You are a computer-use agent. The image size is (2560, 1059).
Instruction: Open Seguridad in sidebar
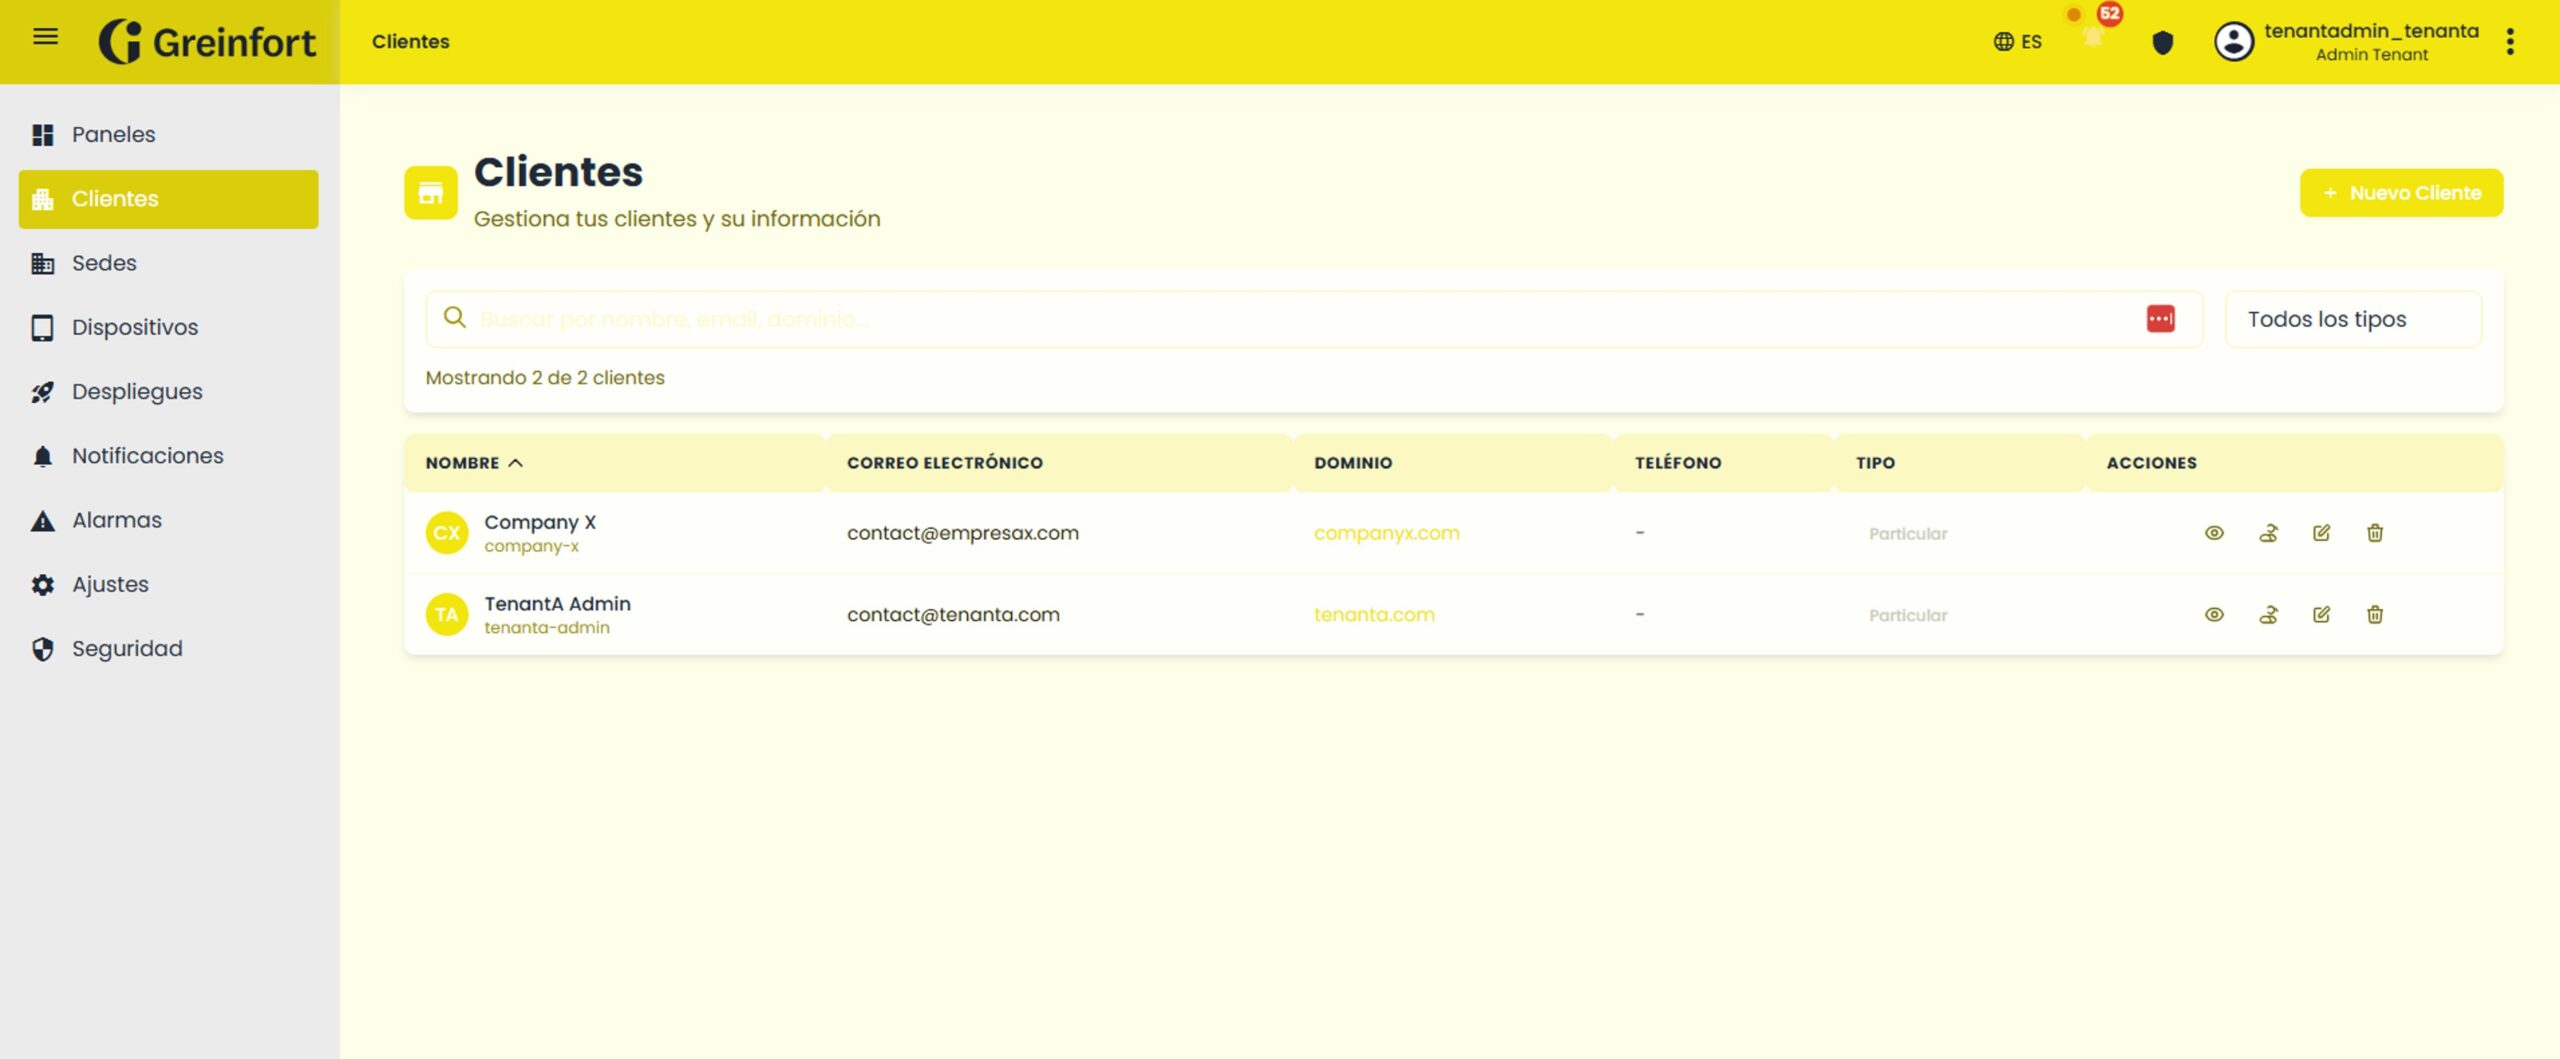click(168, 648)
